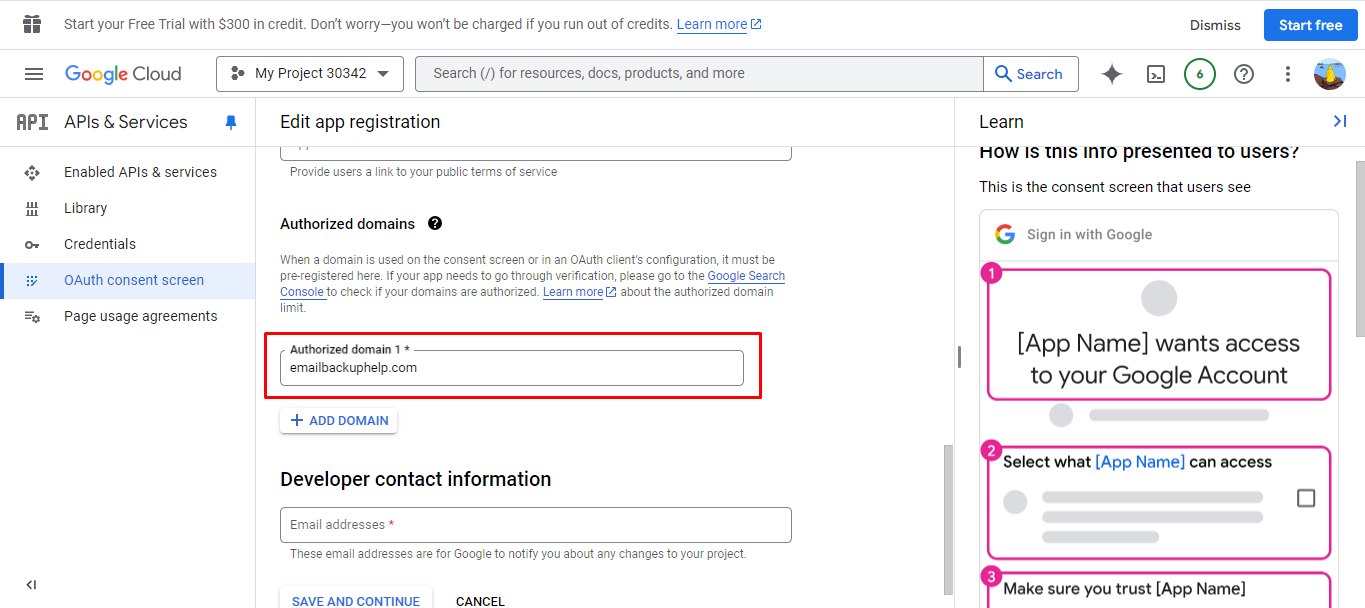The image size is (1365, 608).
Task: Focus the Email addresses input field
Action: pyautogui.click(x=535, y=525)
